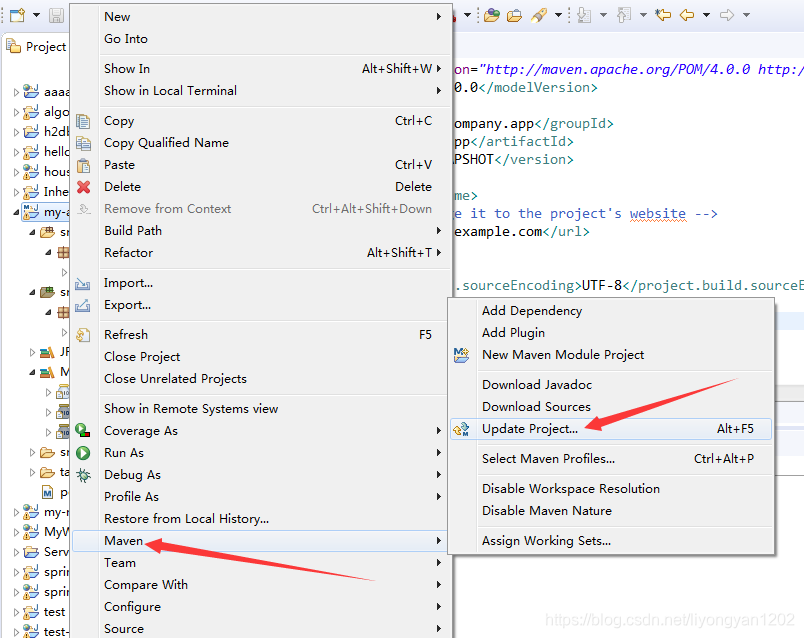The width and height of the screenshot is (804, 638).
Task: Click the Copy Qualified Name icon
Action: [x=83, y=143]
